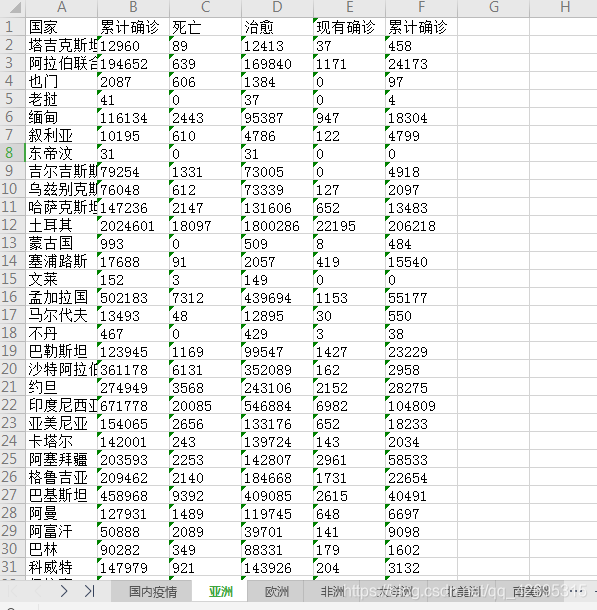
Task: Click the previous sheet navigation arrow
Action: click(38, 591)
